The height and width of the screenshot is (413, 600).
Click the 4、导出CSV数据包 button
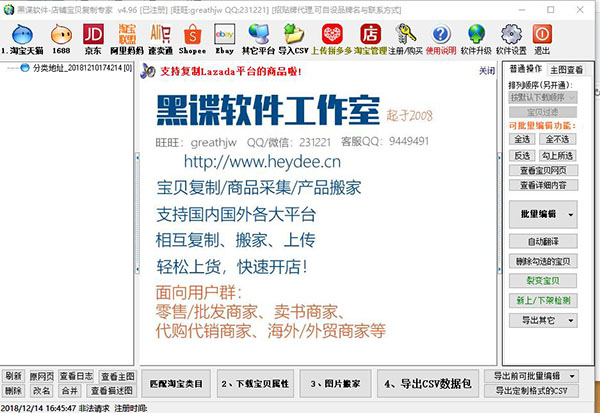pyautogui.click(x=428, y=384)
